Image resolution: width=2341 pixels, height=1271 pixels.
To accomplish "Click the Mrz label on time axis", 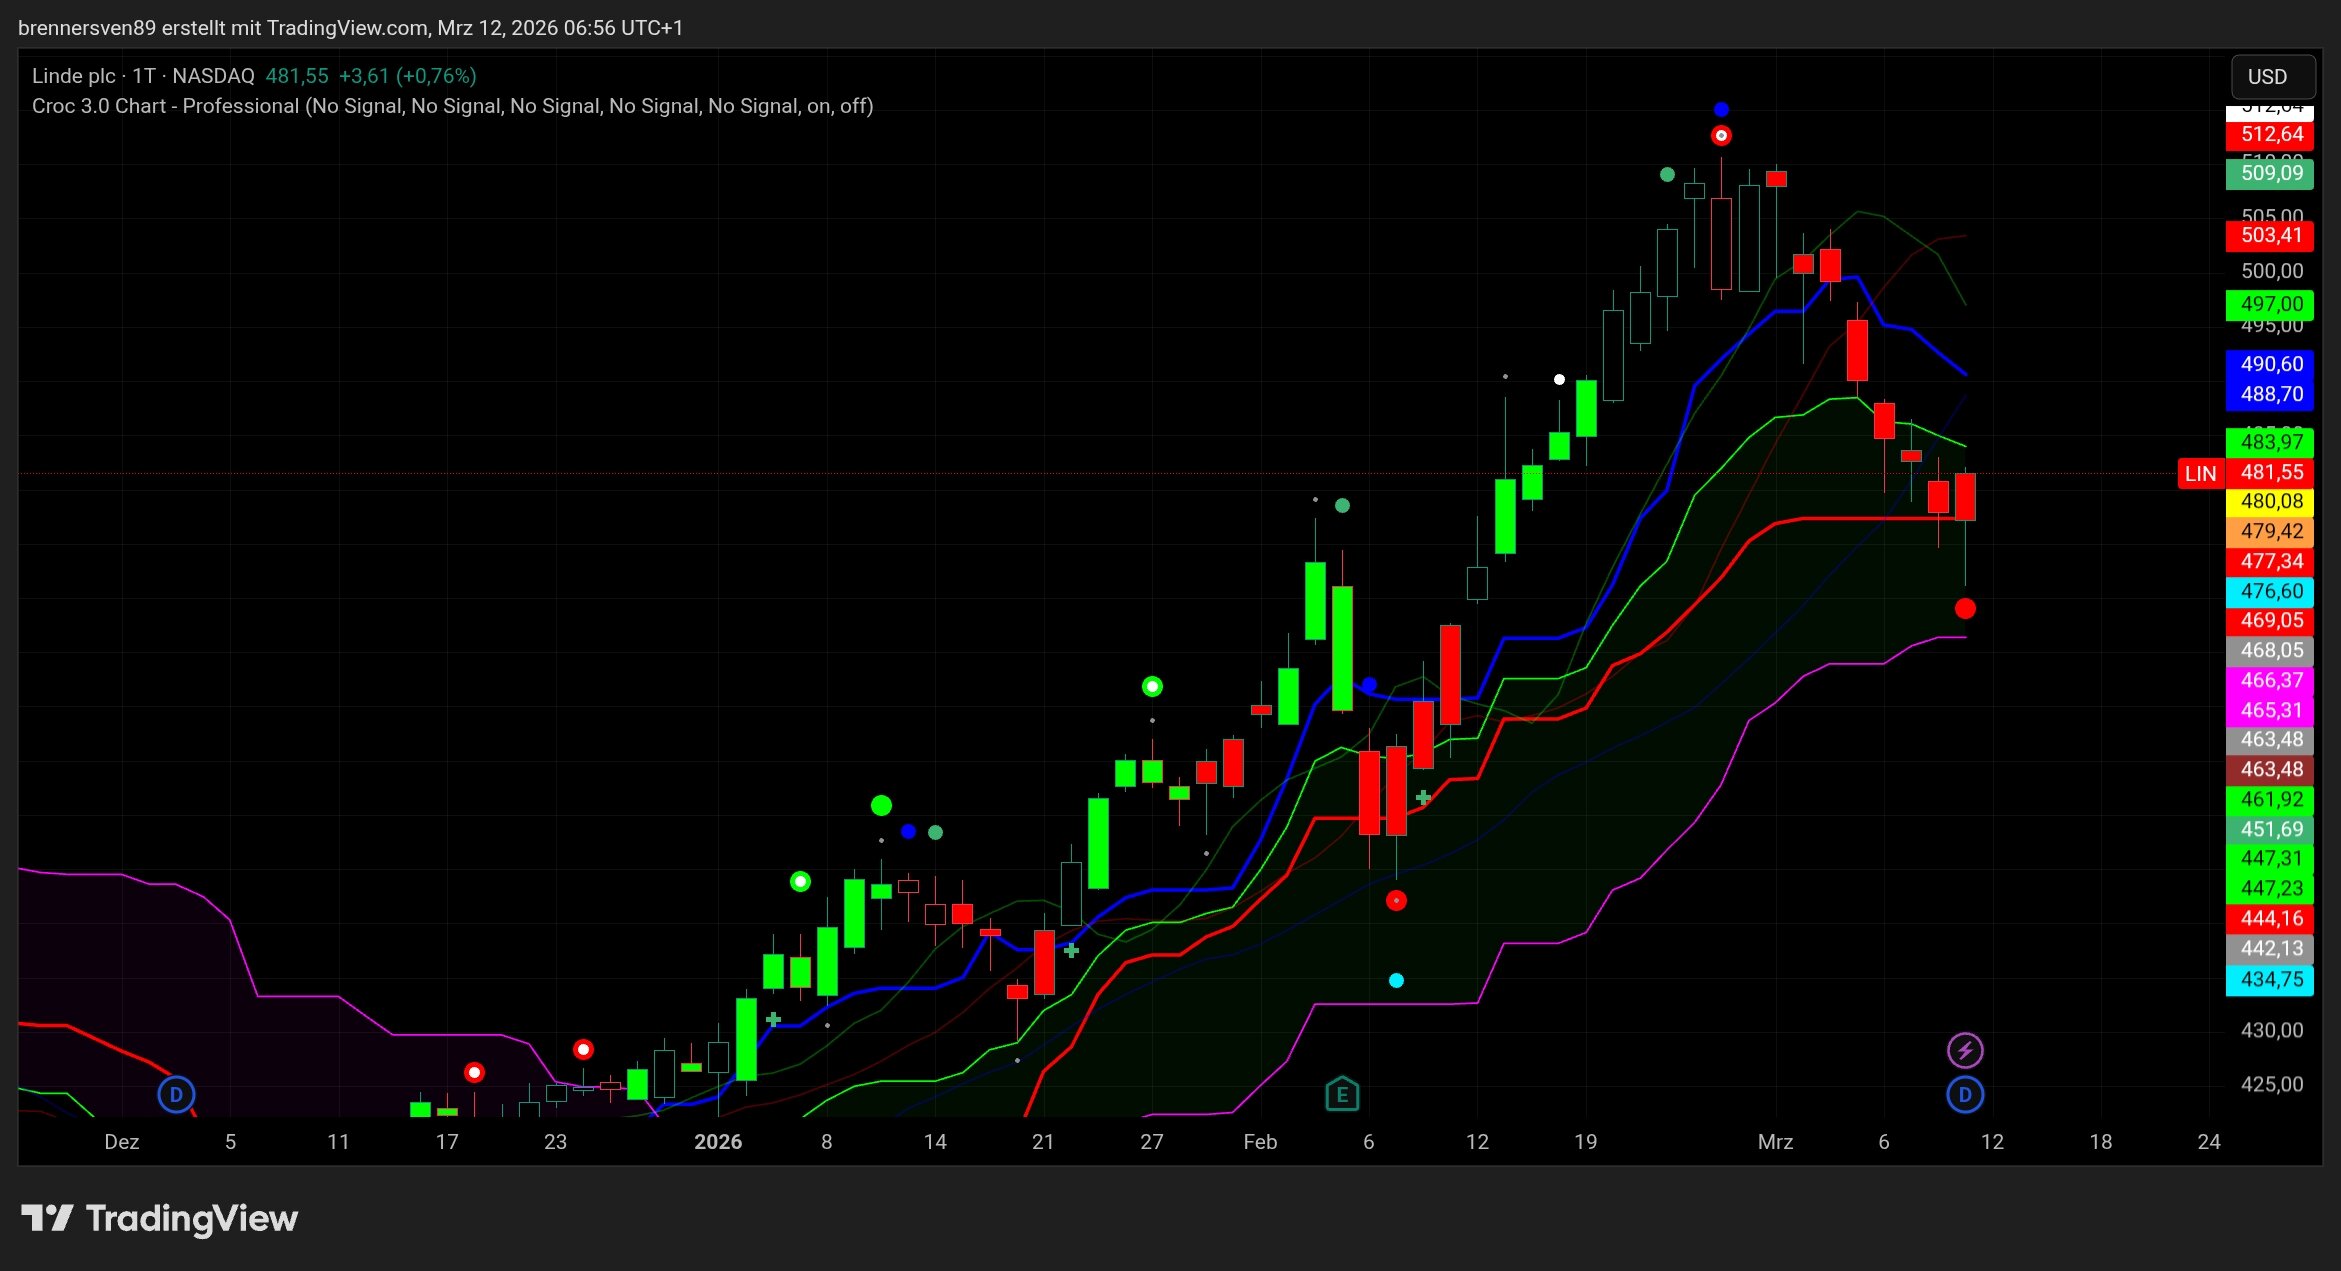I will tap(1775, 1141).
